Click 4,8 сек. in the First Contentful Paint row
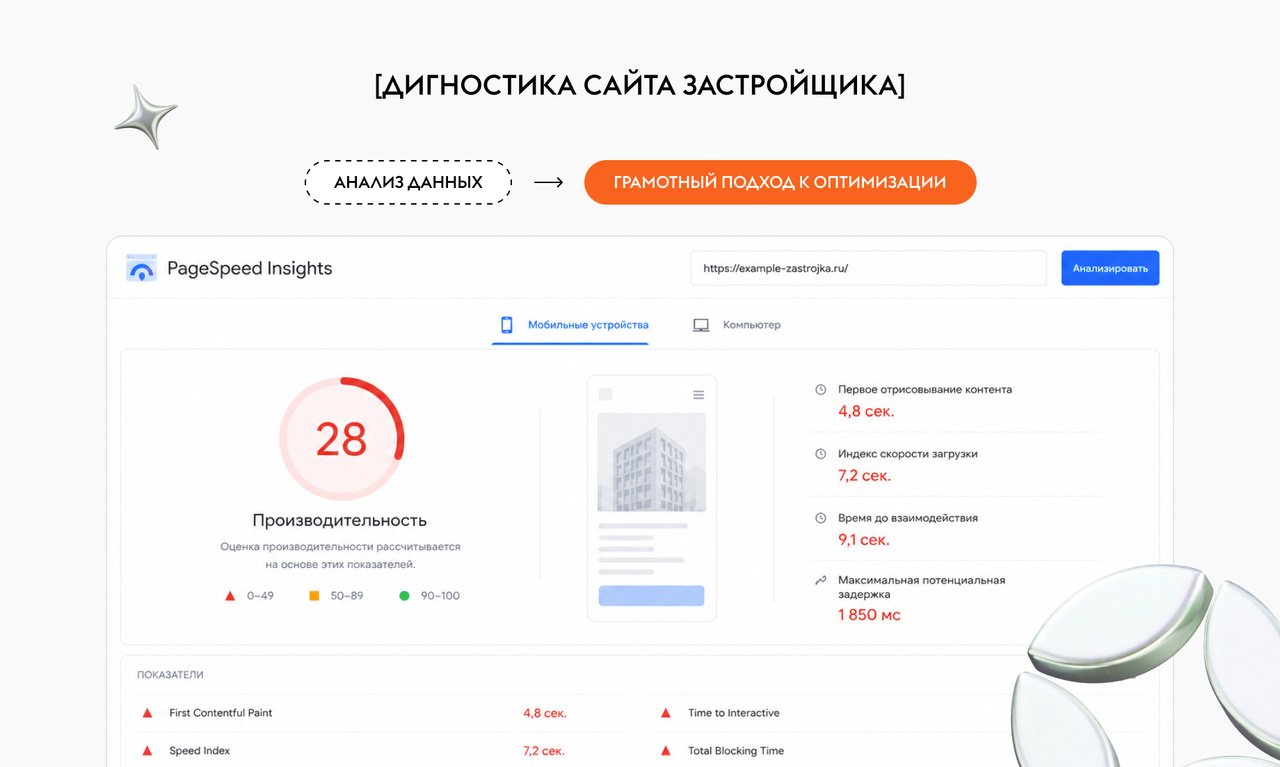1280x767 pixels. point(545,713)
